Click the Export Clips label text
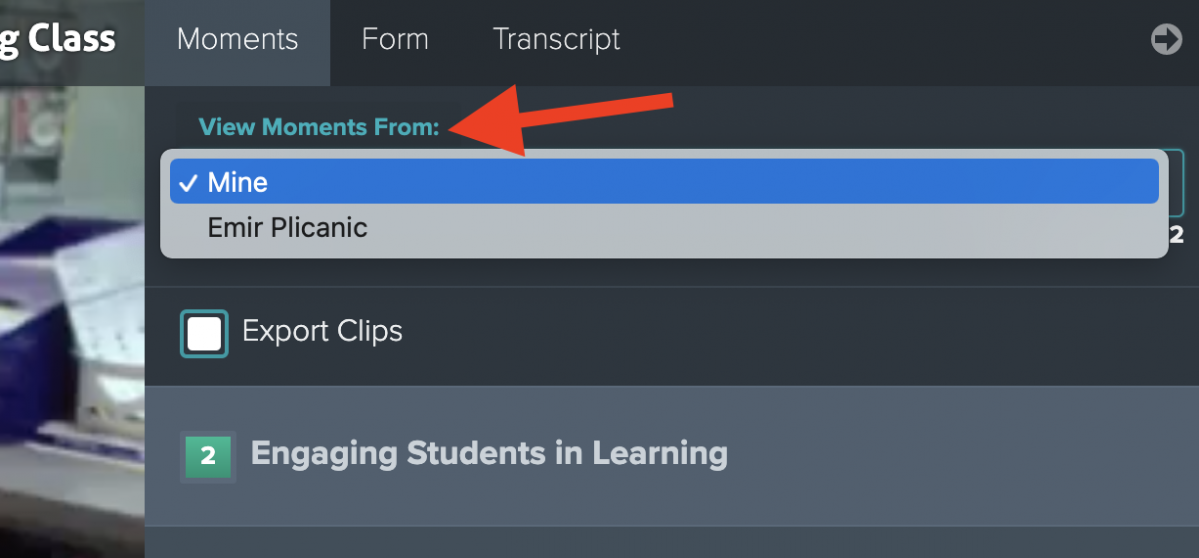 322,331
